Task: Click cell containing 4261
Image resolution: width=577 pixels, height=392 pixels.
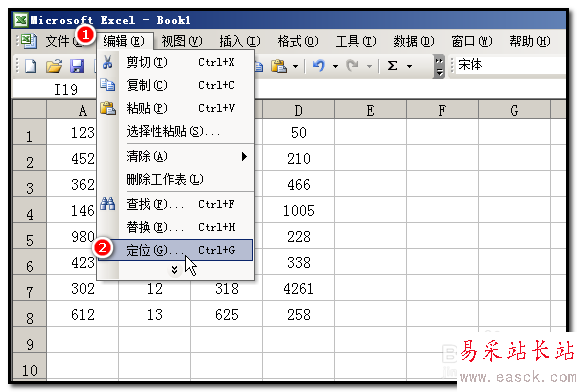Action: 298,288
